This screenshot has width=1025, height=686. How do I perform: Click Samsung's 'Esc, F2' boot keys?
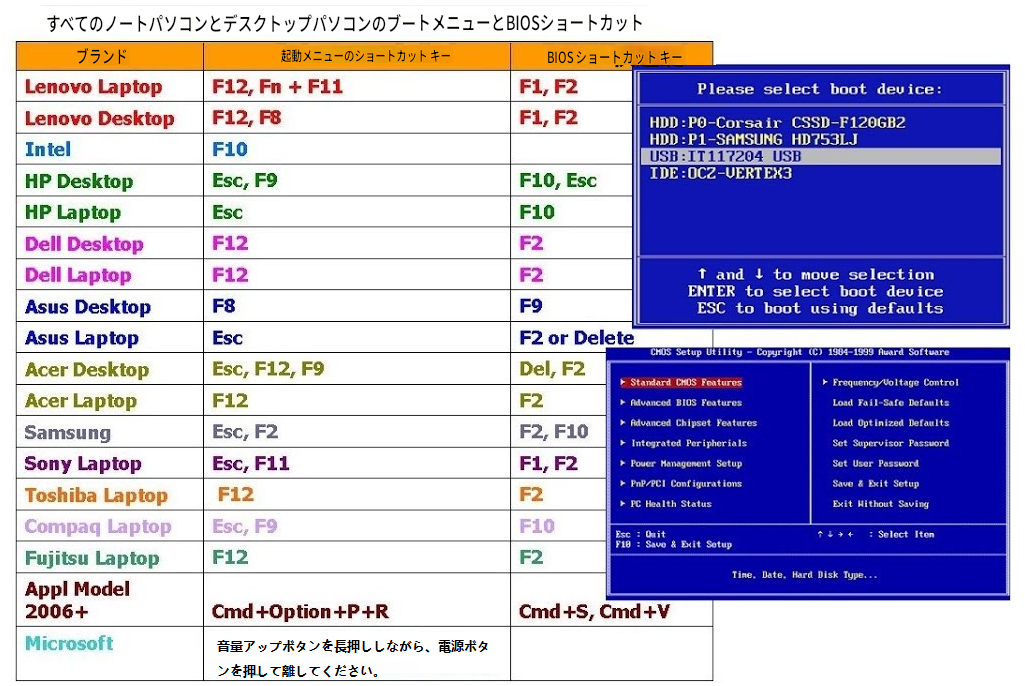(245, 432)
